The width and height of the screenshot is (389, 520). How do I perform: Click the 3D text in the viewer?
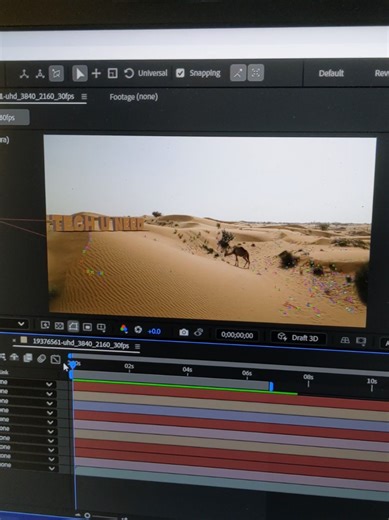[x=97, y=223]
